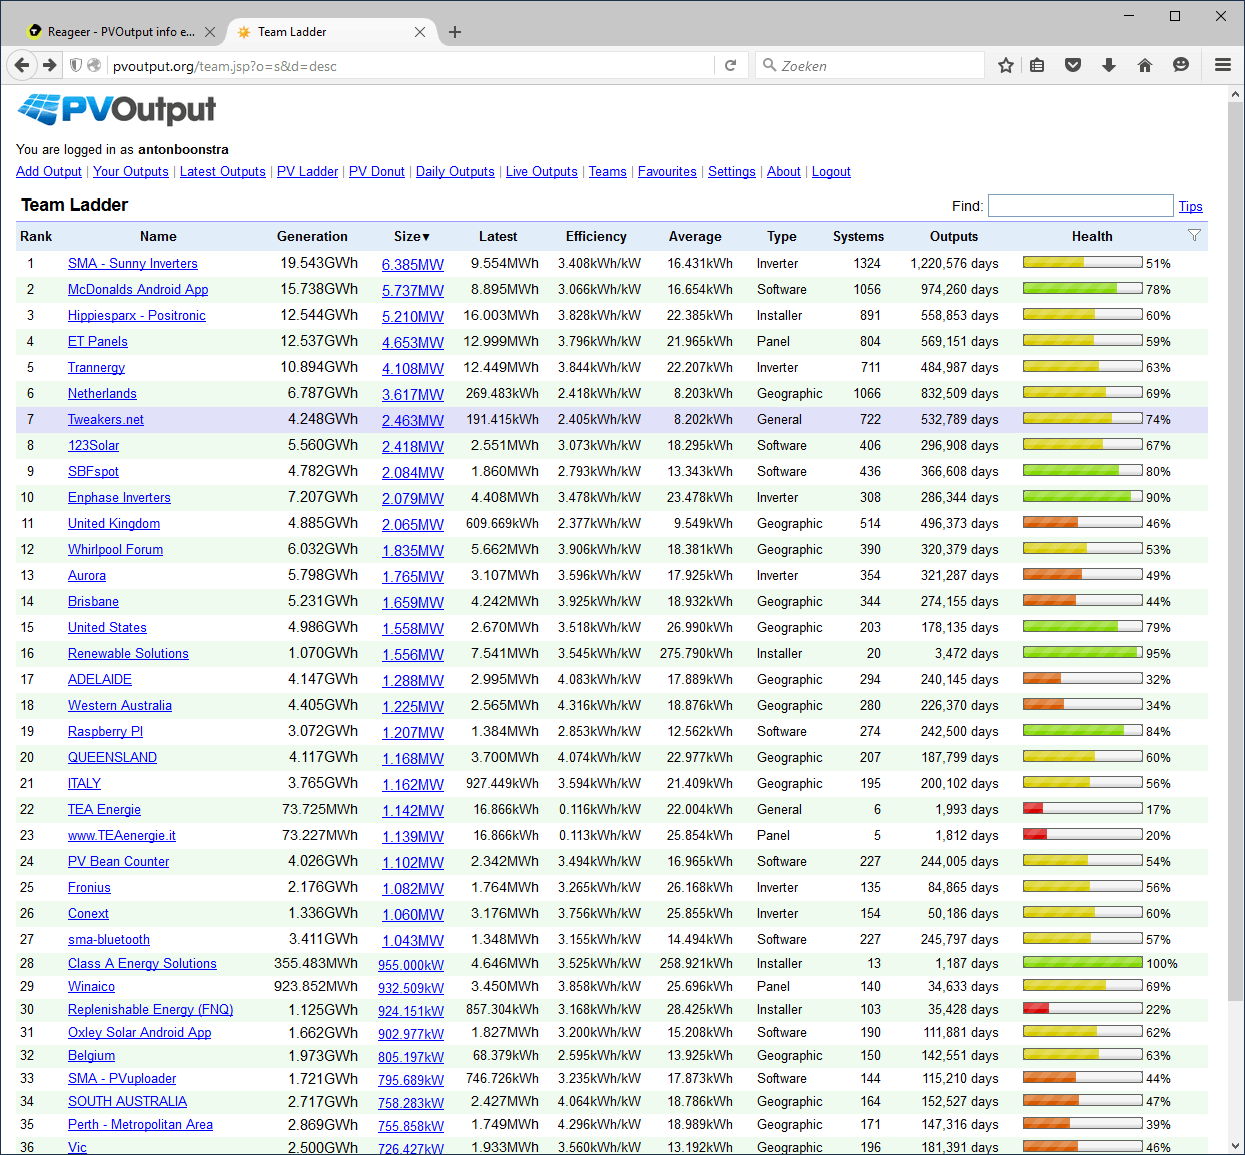This screenshot has height=1155, width=1245.
Task: Open the About navigation link
Action: pos(784,172)
